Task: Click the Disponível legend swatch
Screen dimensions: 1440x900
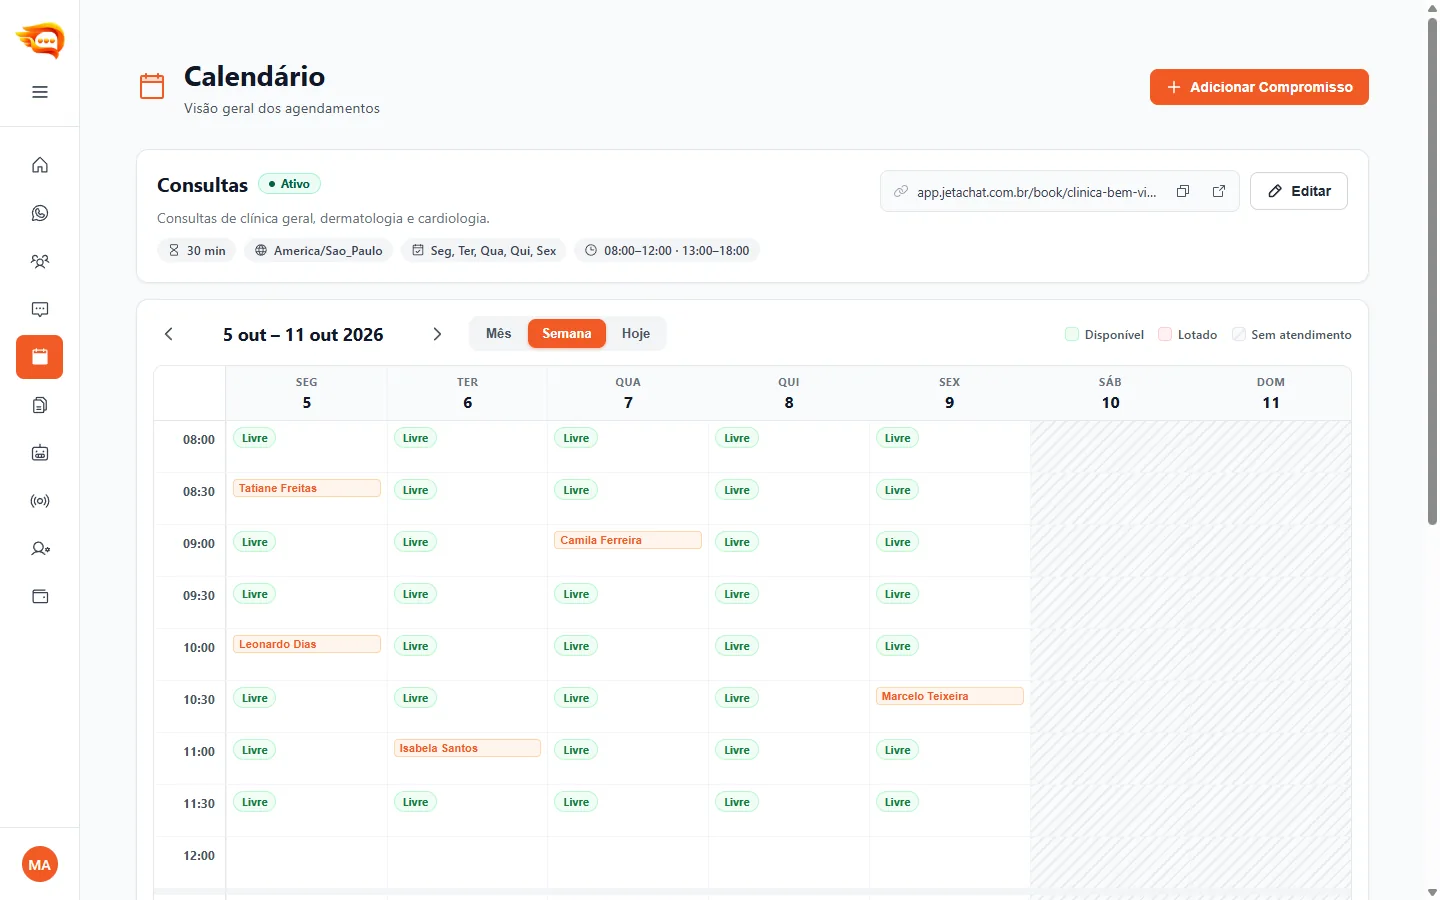Action: tap(1072, 334)
